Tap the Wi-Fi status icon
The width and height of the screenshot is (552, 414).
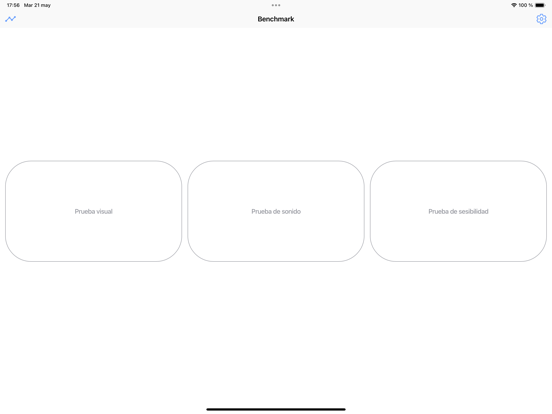point(514,5)
